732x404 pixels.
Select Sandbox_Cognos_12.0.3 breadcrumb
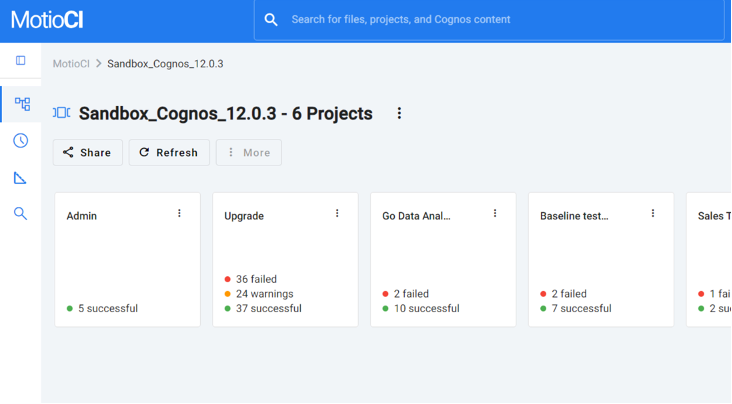(165, 64)
